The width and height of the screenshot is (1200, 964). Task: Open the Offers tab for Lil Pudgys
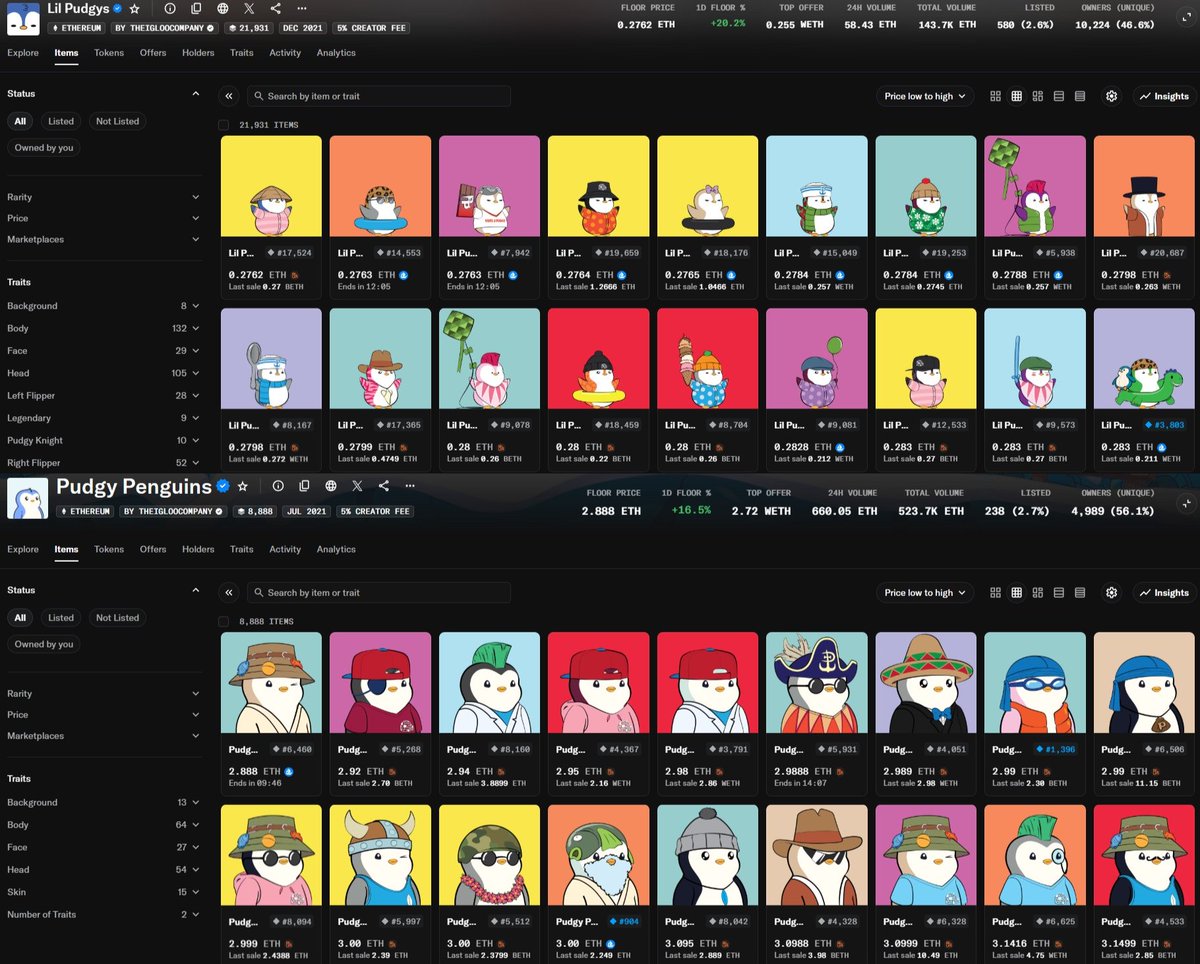153,53
